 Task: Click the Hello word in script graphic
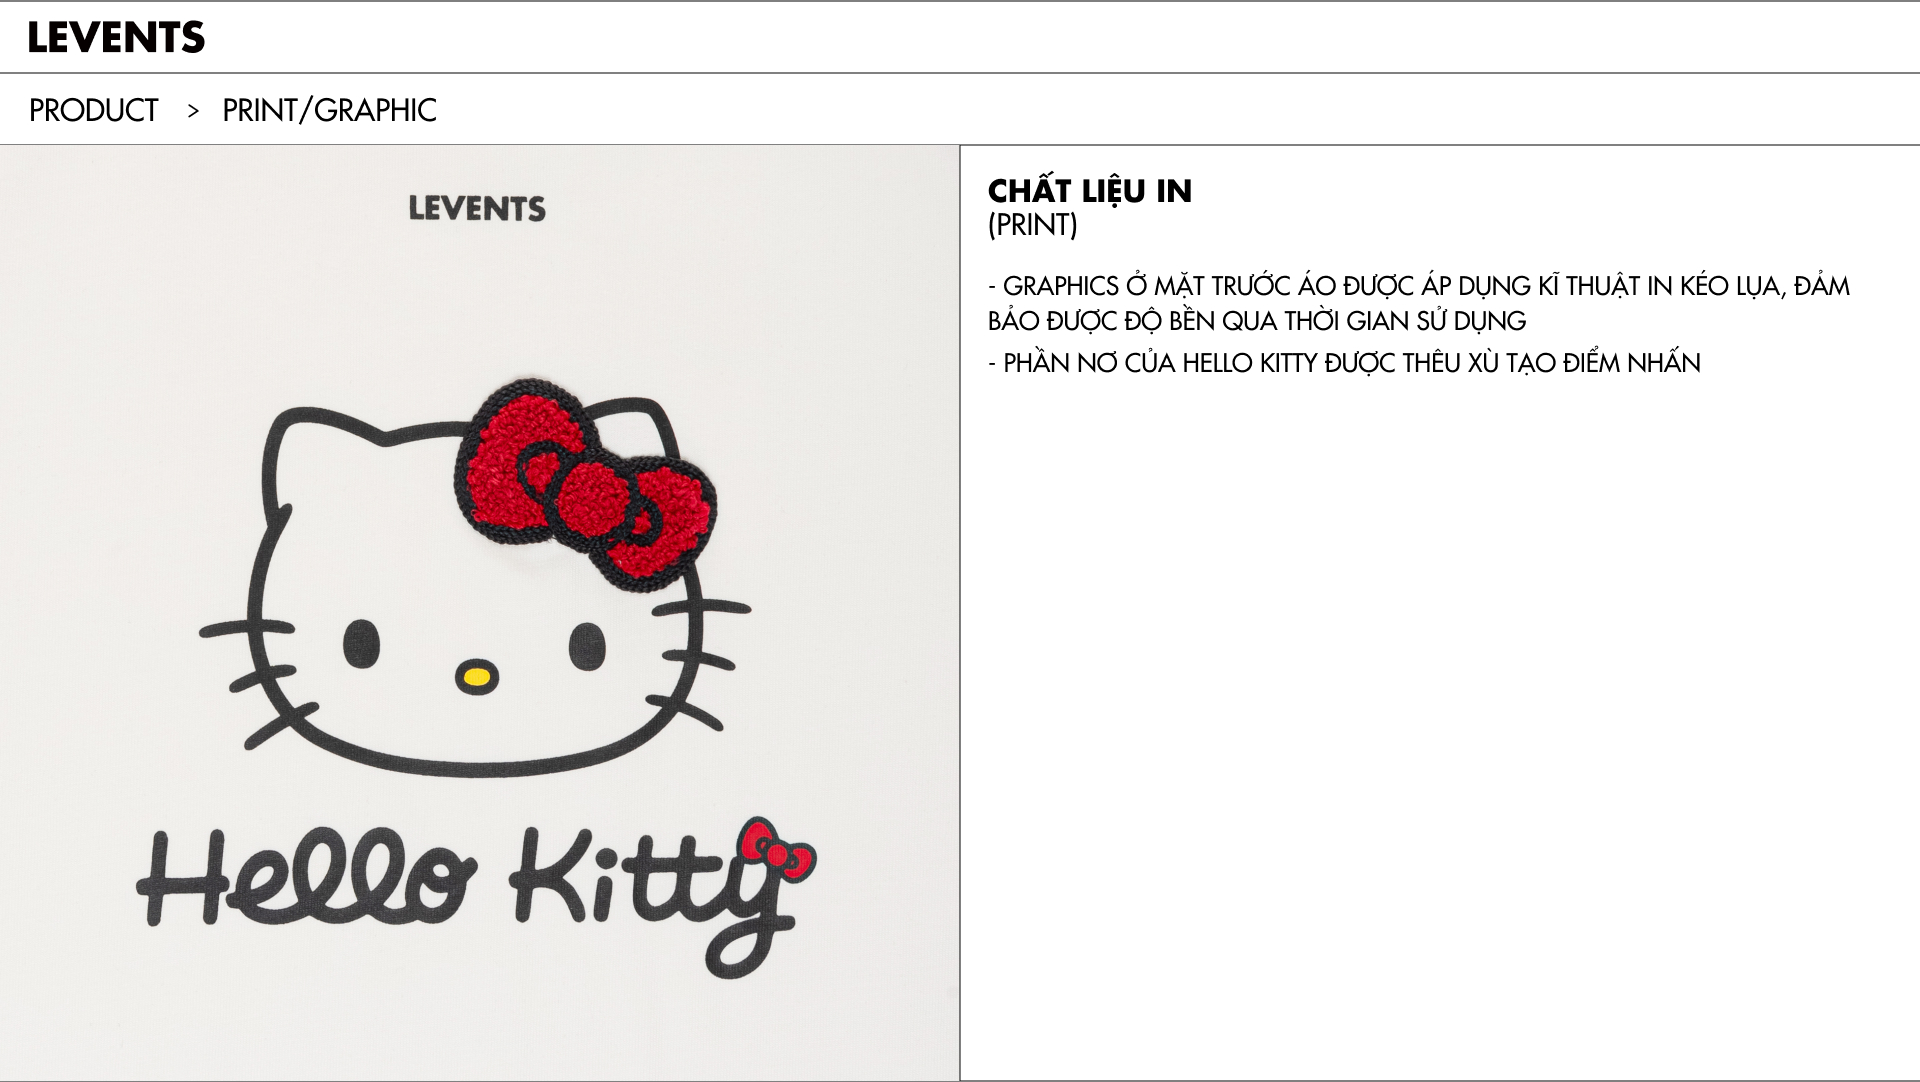307,875
